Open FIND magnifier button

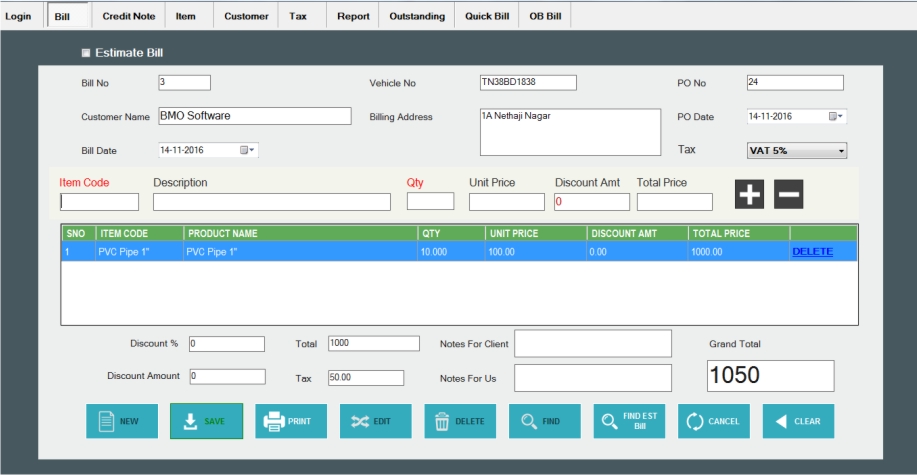544,421
